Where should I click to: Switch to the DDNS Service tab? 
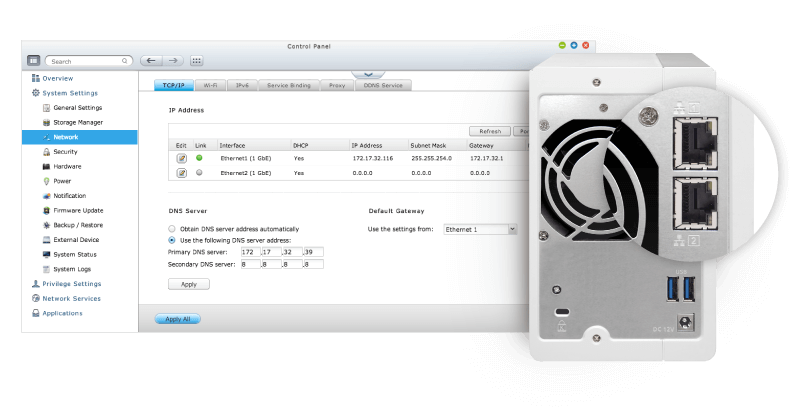pos(383,86)
